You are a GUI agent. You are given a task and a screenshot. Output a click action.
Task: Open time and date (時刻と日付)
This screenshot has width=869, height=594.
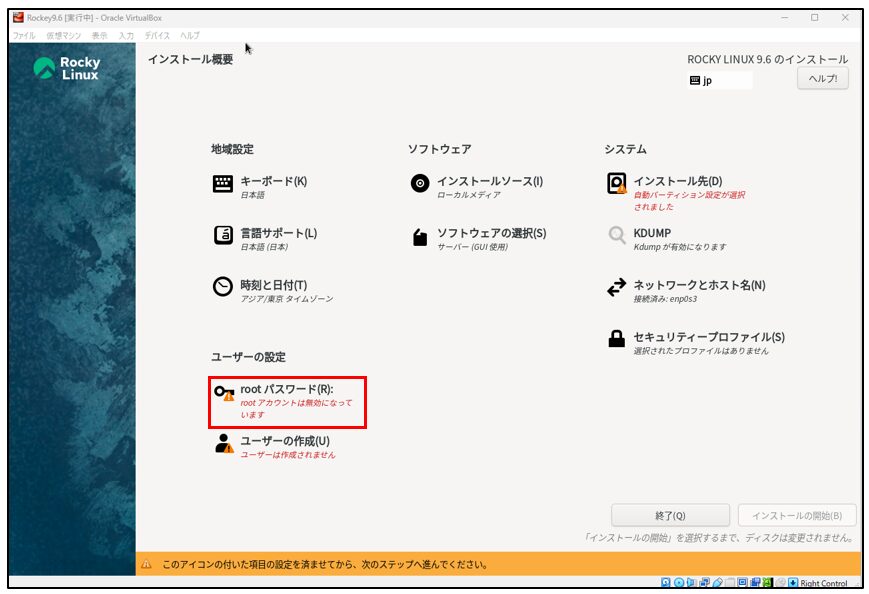coord(272,286)
